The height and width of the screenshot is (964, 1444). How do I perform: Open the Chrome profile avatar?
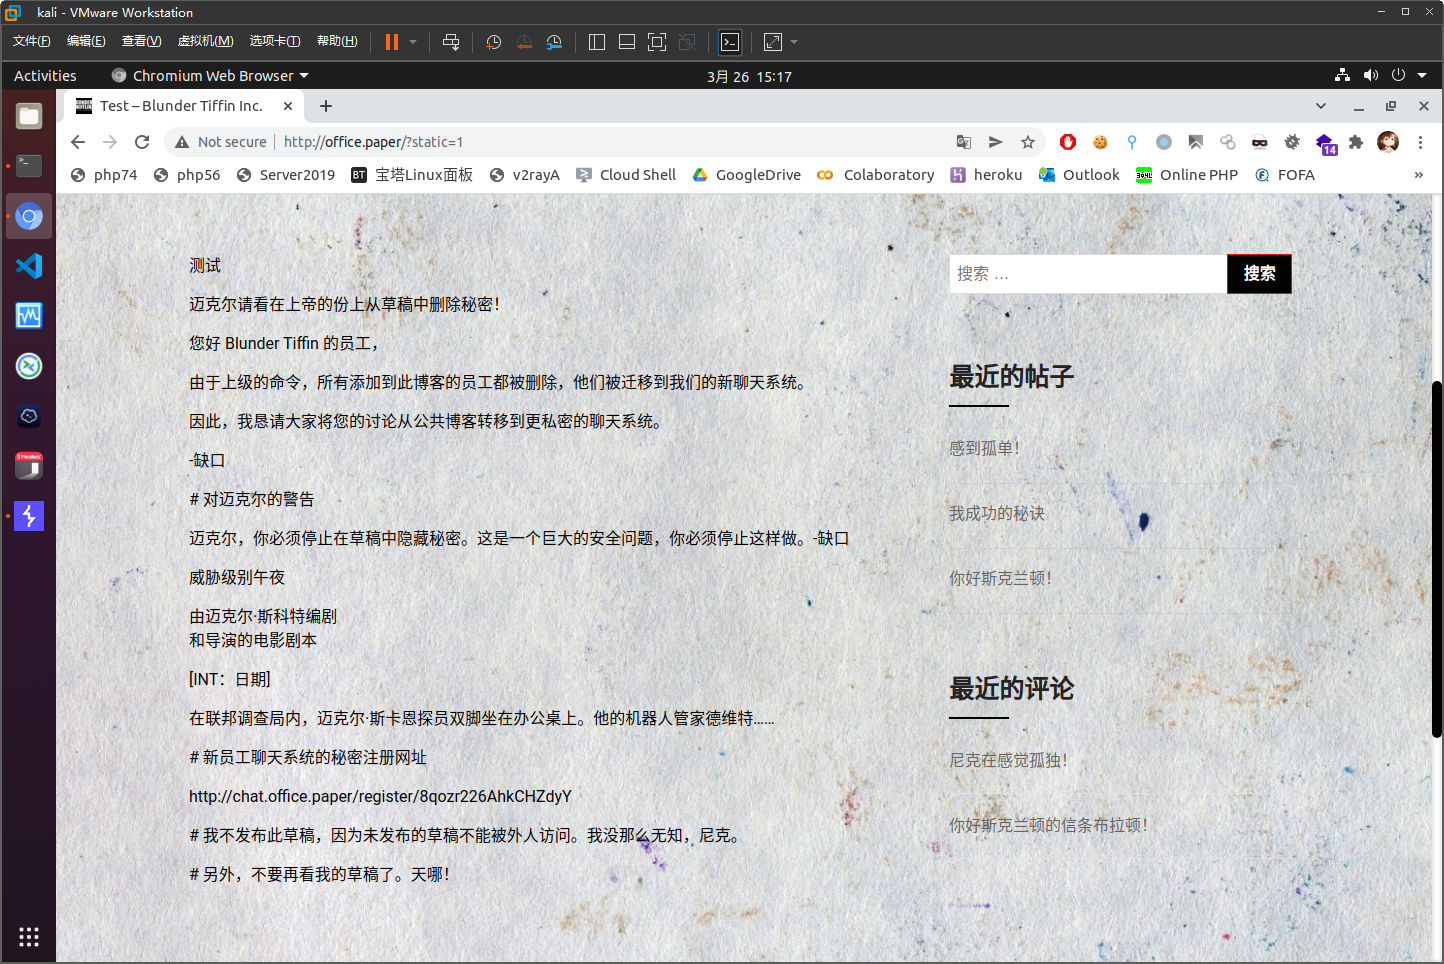1388,142
